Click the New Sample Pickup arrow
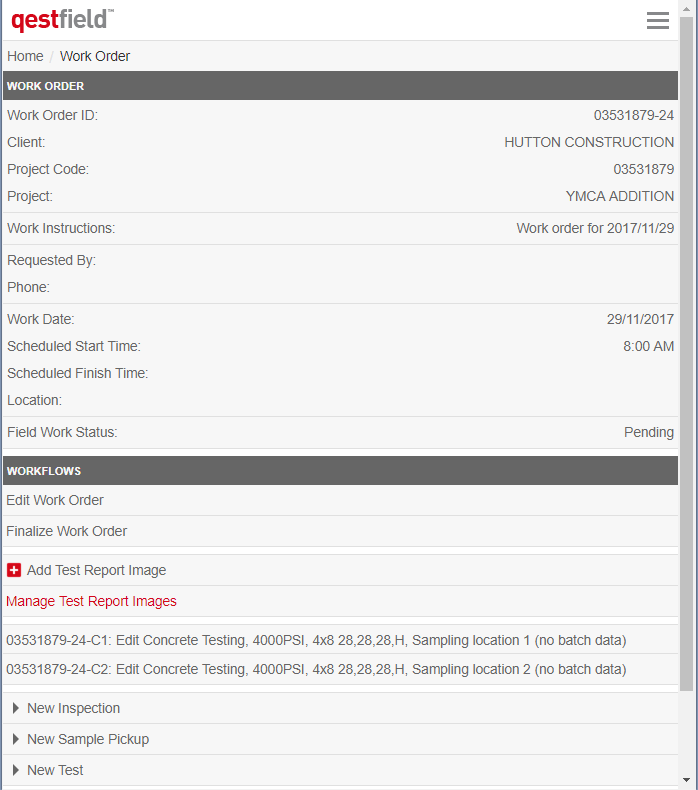This screenshot has height=790, width=698. pos(16,739)
